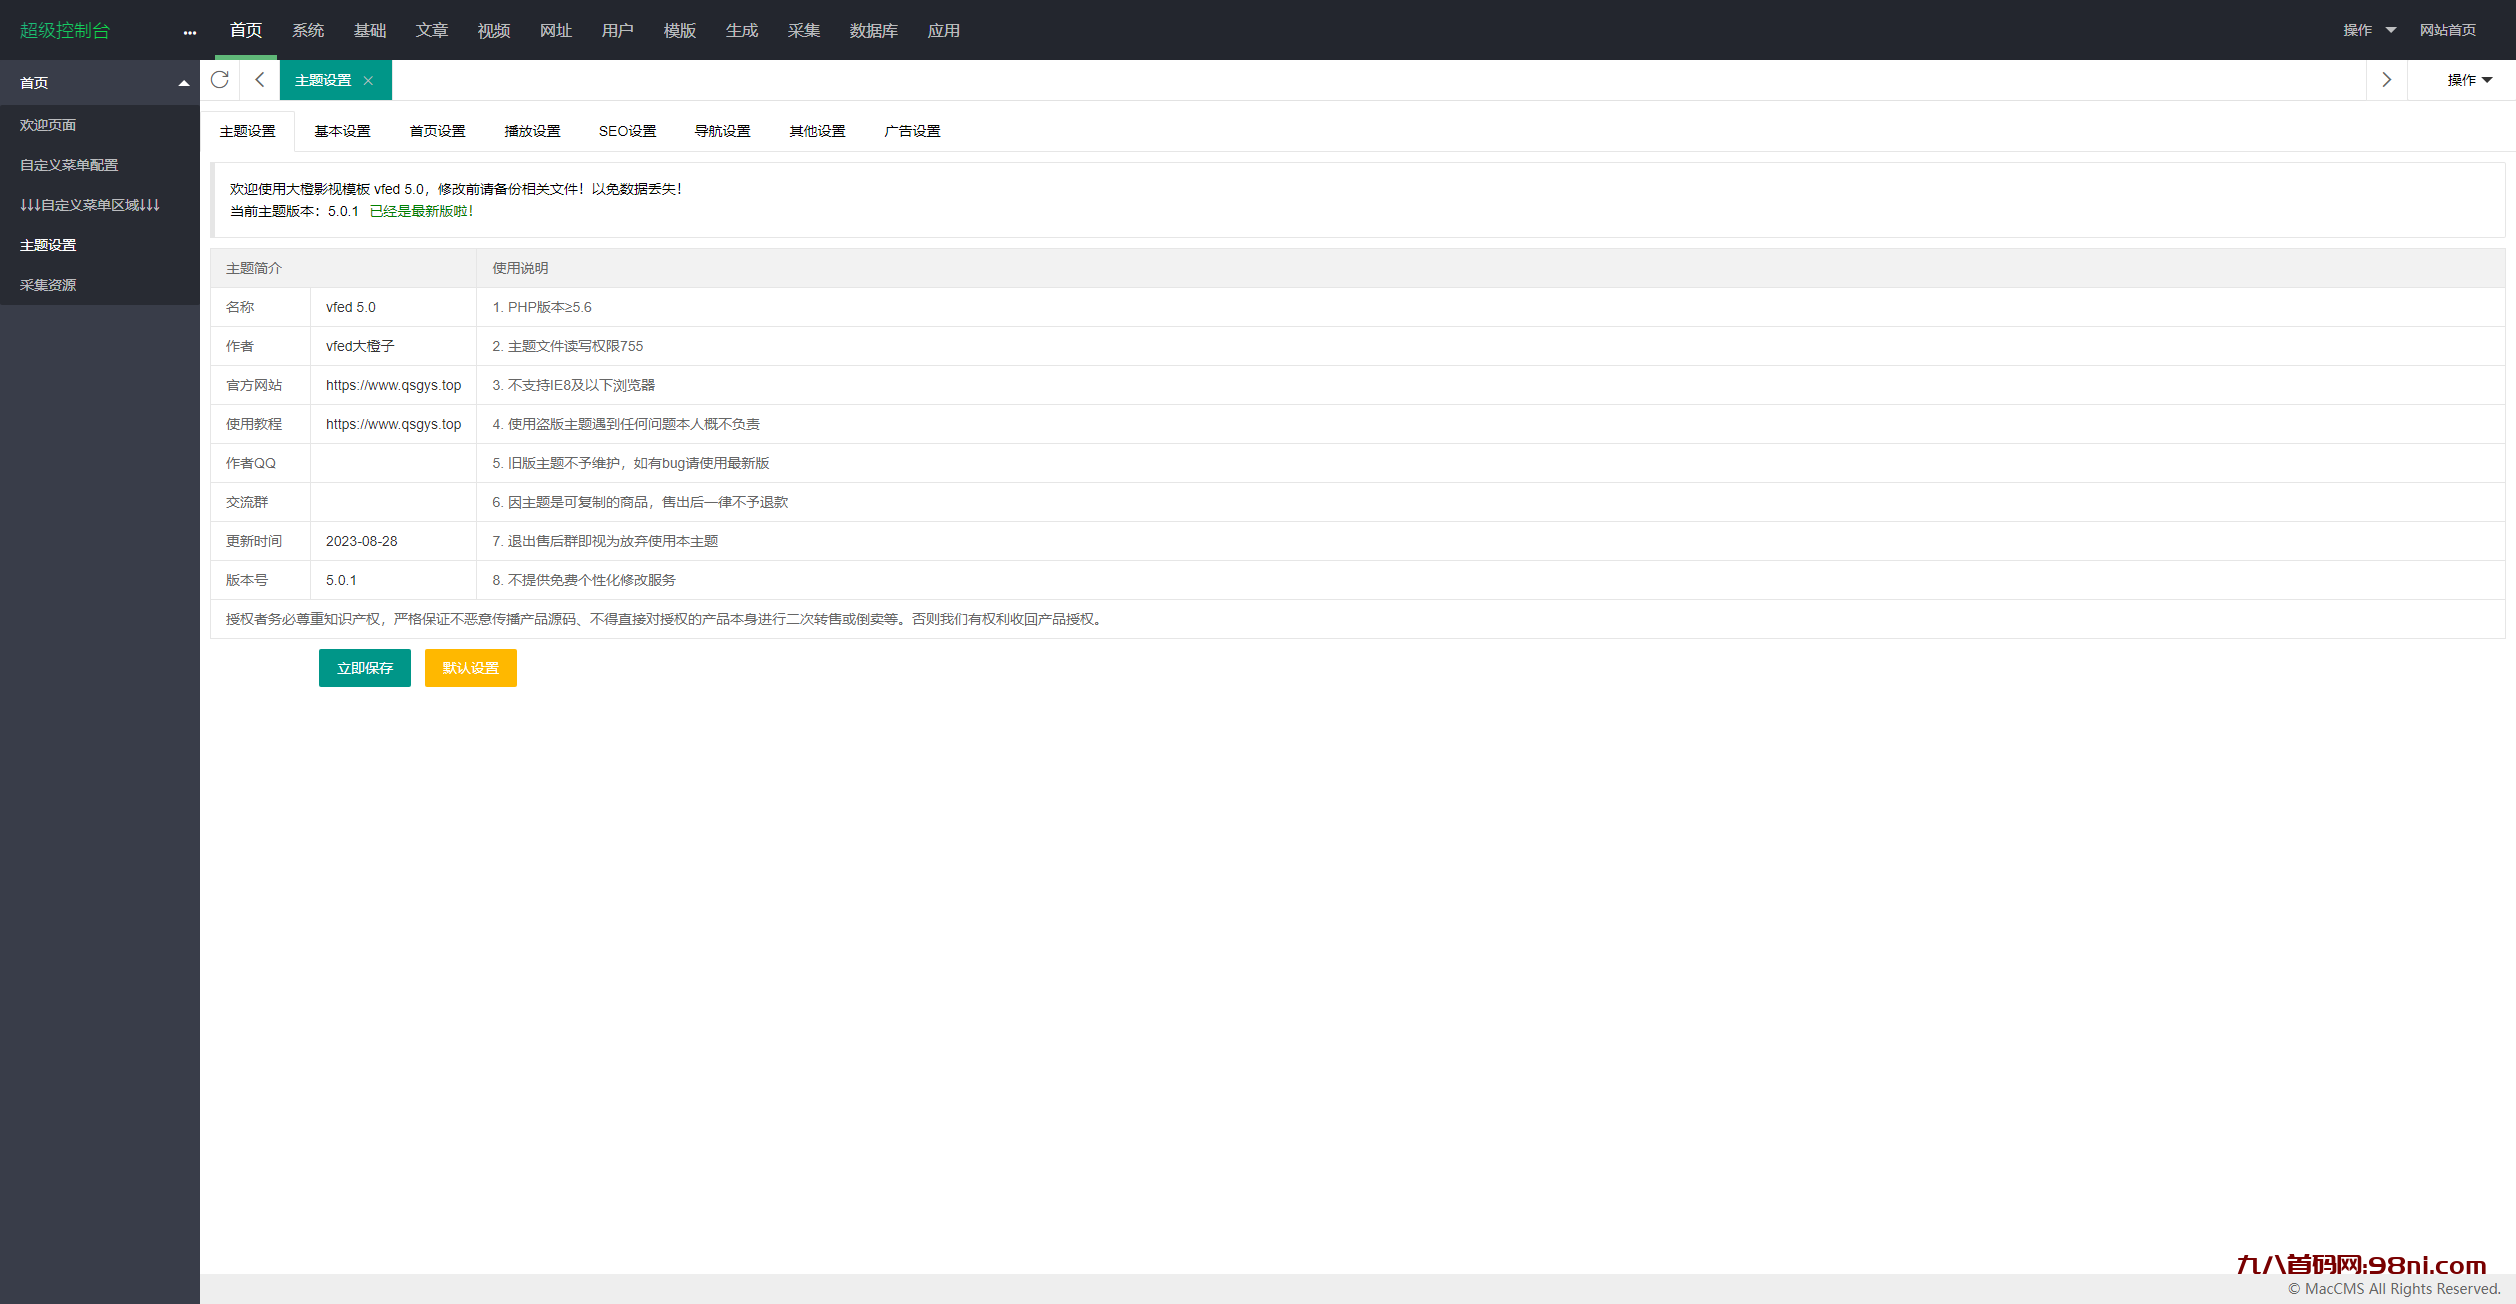The image size is (2516, 1304).
Task: Open the 操作 dropdown in tab bar
Action: tap(2468, 80)
